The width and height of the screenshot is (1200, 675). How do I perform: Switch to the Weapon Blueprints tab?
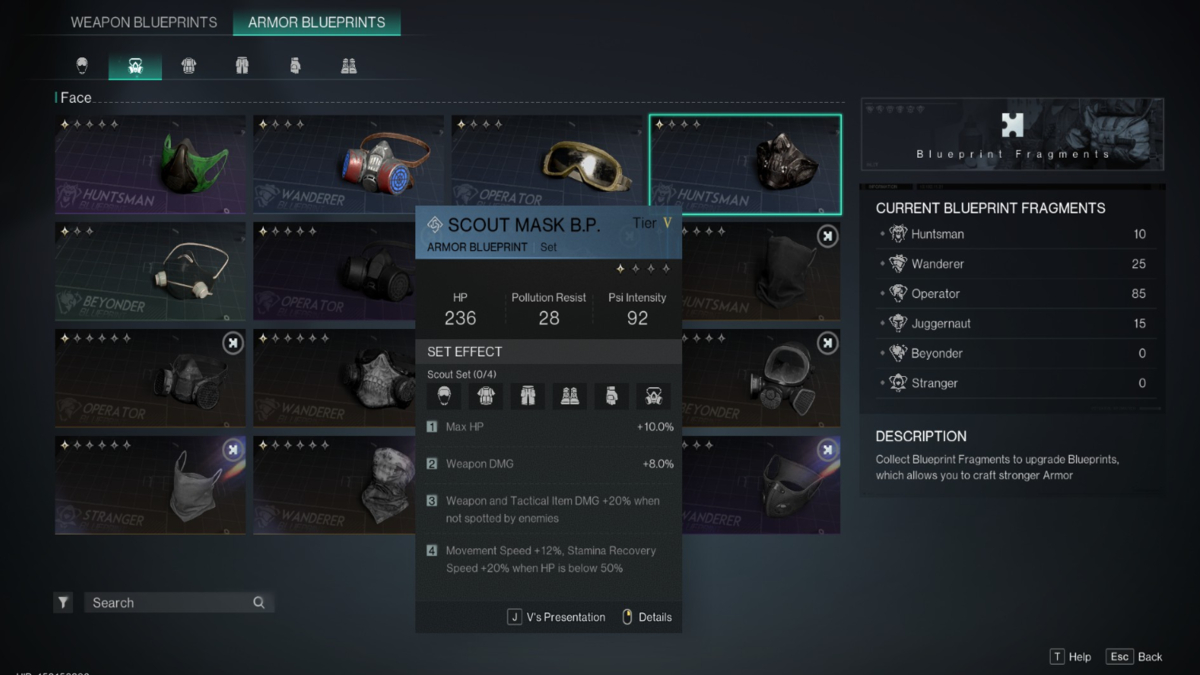pos(144,22)
